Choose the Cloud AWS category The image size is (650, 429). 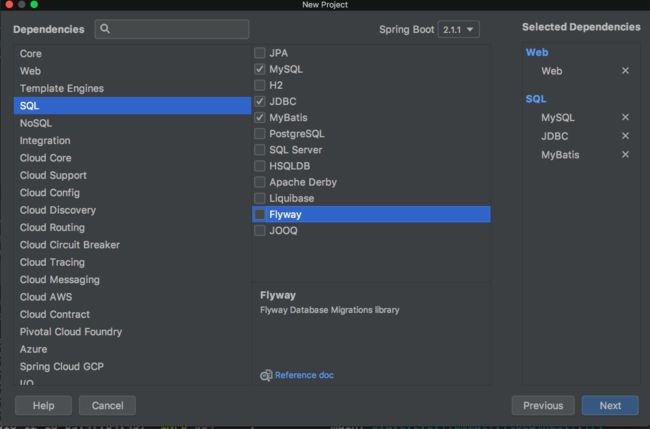132,297
